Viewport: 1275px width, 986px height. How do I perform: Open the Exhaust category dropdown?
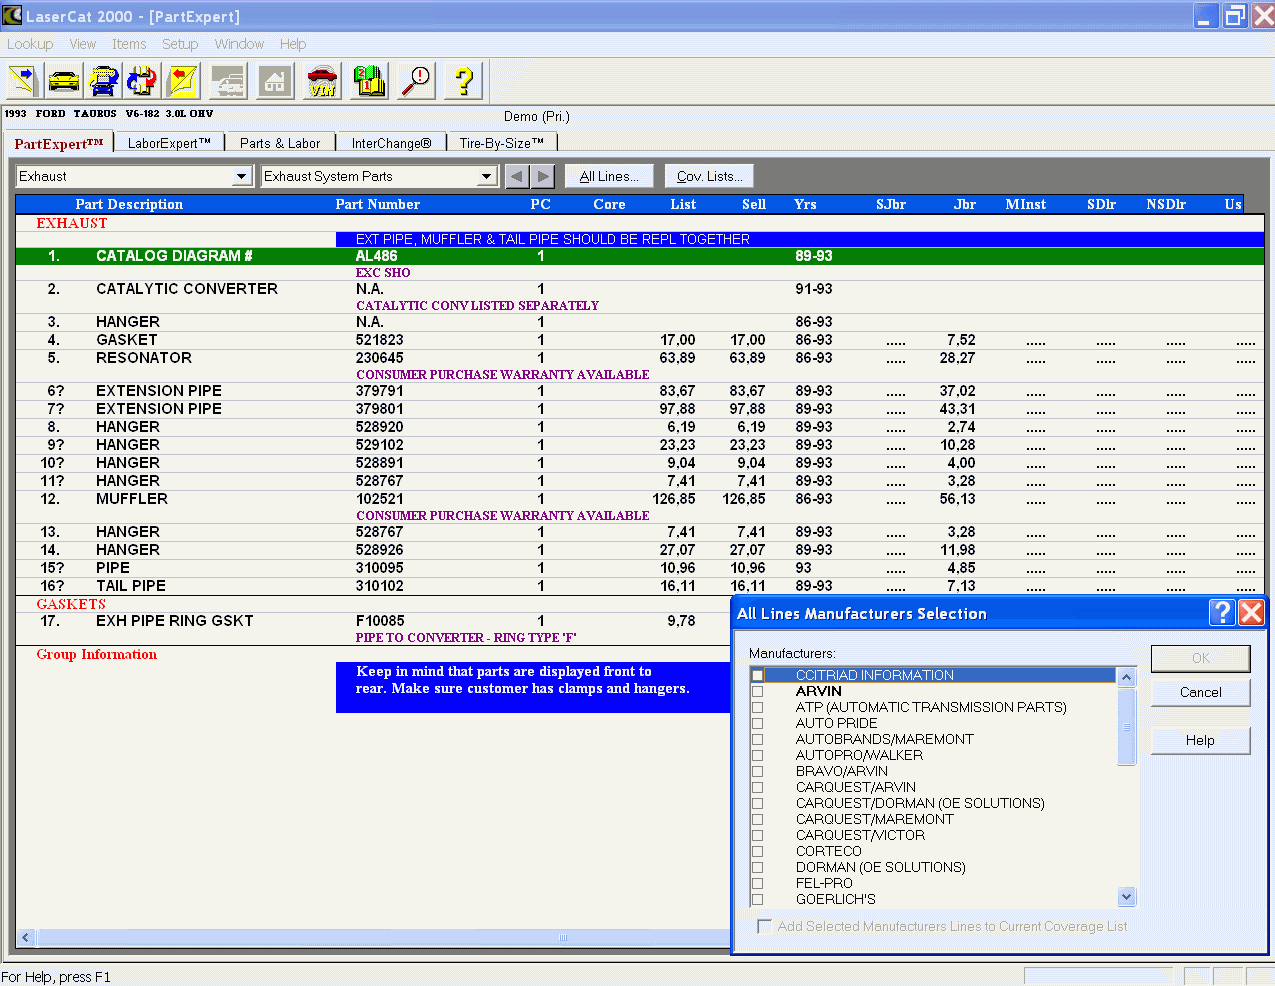pyautogui.click(x=241, y=176)
